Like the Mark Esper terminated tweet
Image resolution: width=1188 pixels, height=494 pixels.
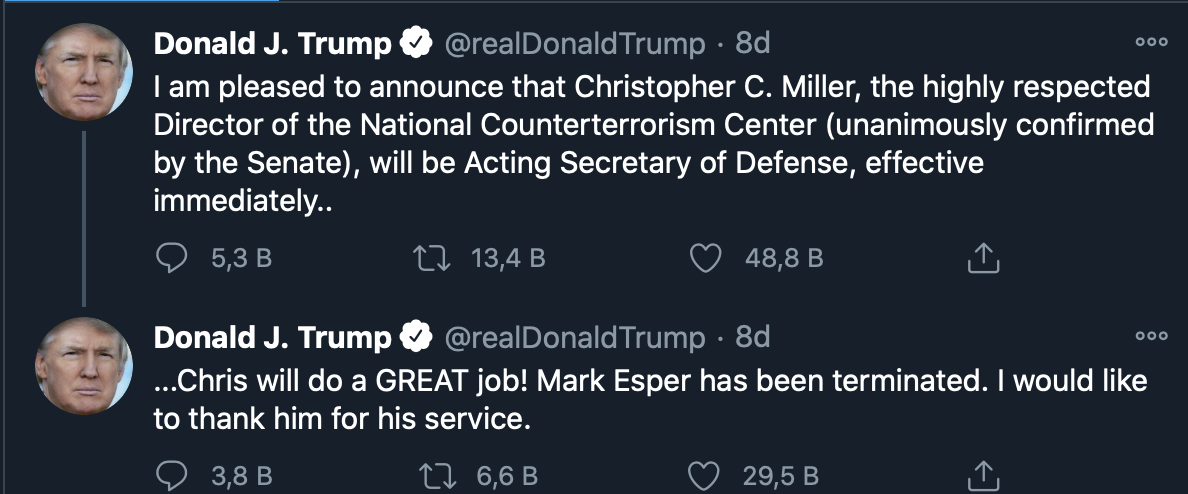click(707, 475)
